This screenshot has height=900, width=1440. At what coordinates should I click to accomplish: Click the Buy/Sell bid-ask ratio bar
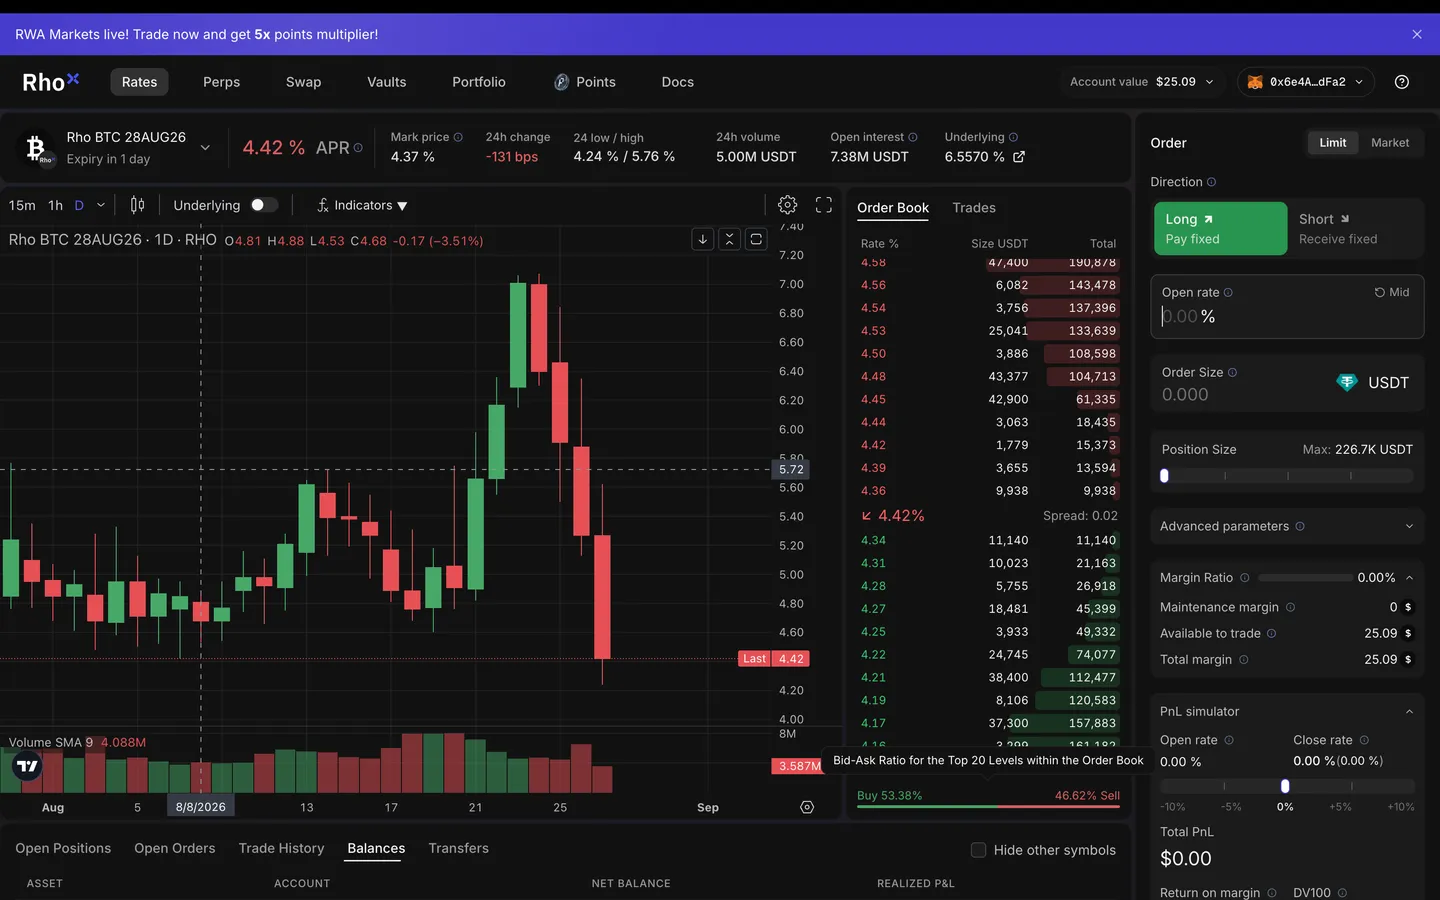point(988,806)
